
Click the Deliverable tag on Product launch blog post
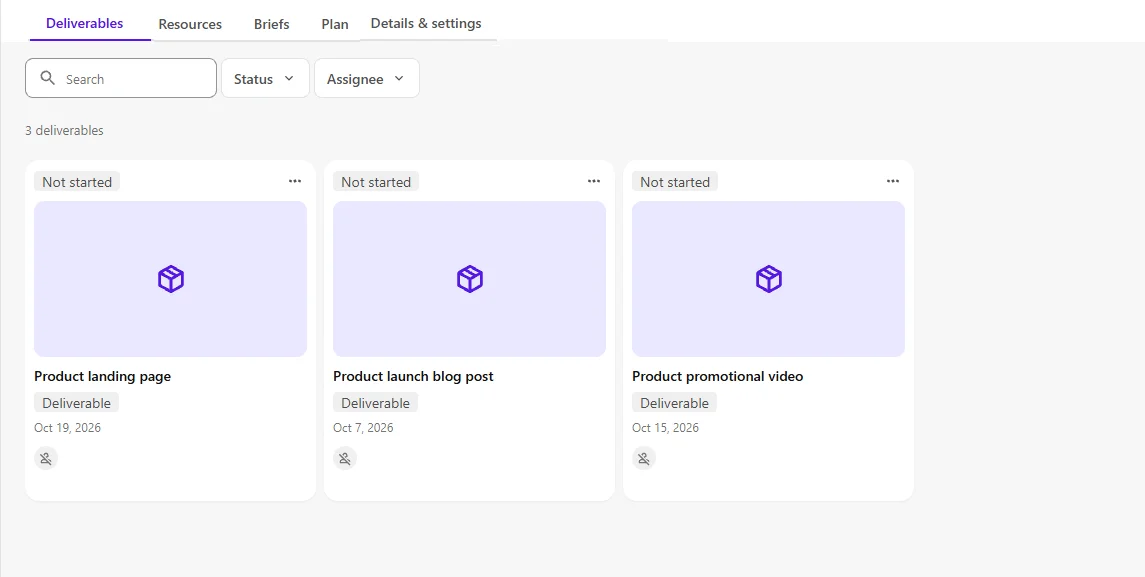click(x=375, y=402)
